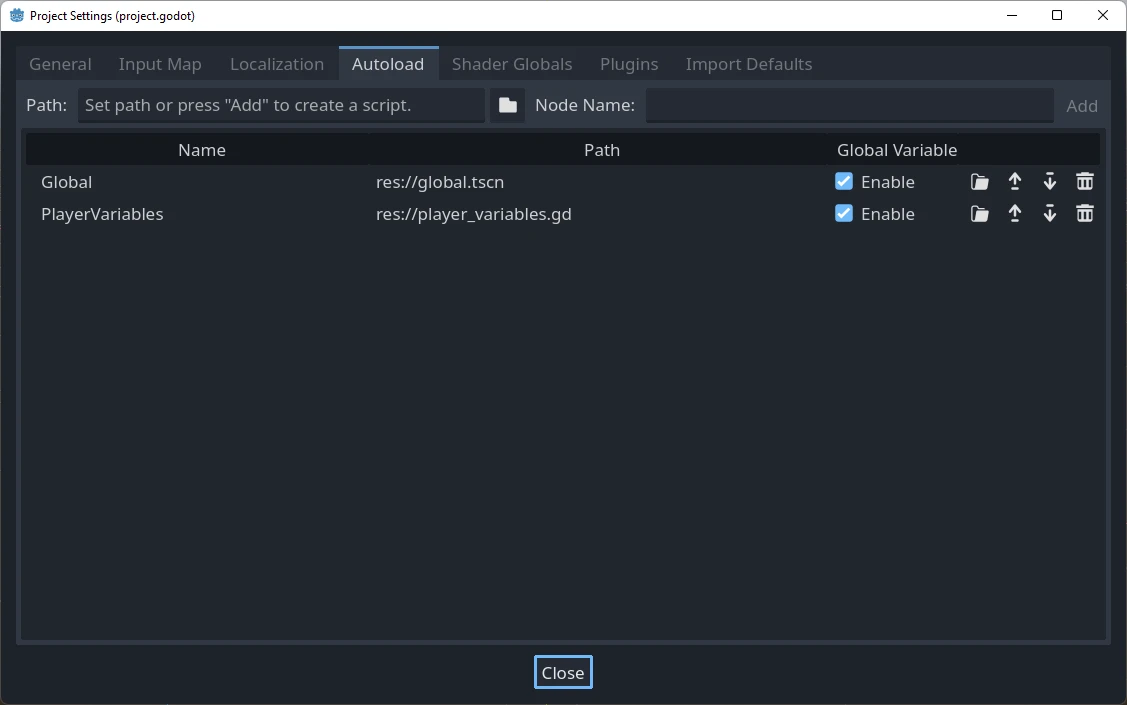
Task: Click the Name column header
Action: 201,149
